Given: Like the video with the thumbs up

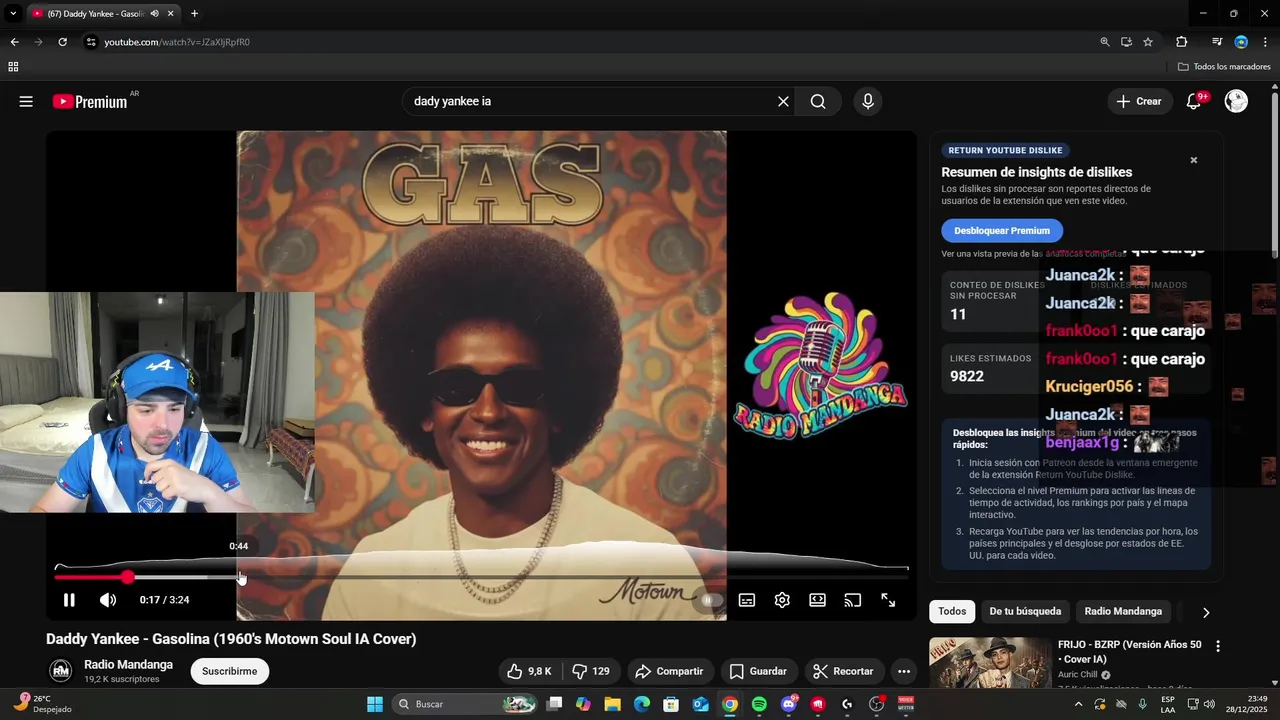Looking at the screenshot, I should pos(530,671).
